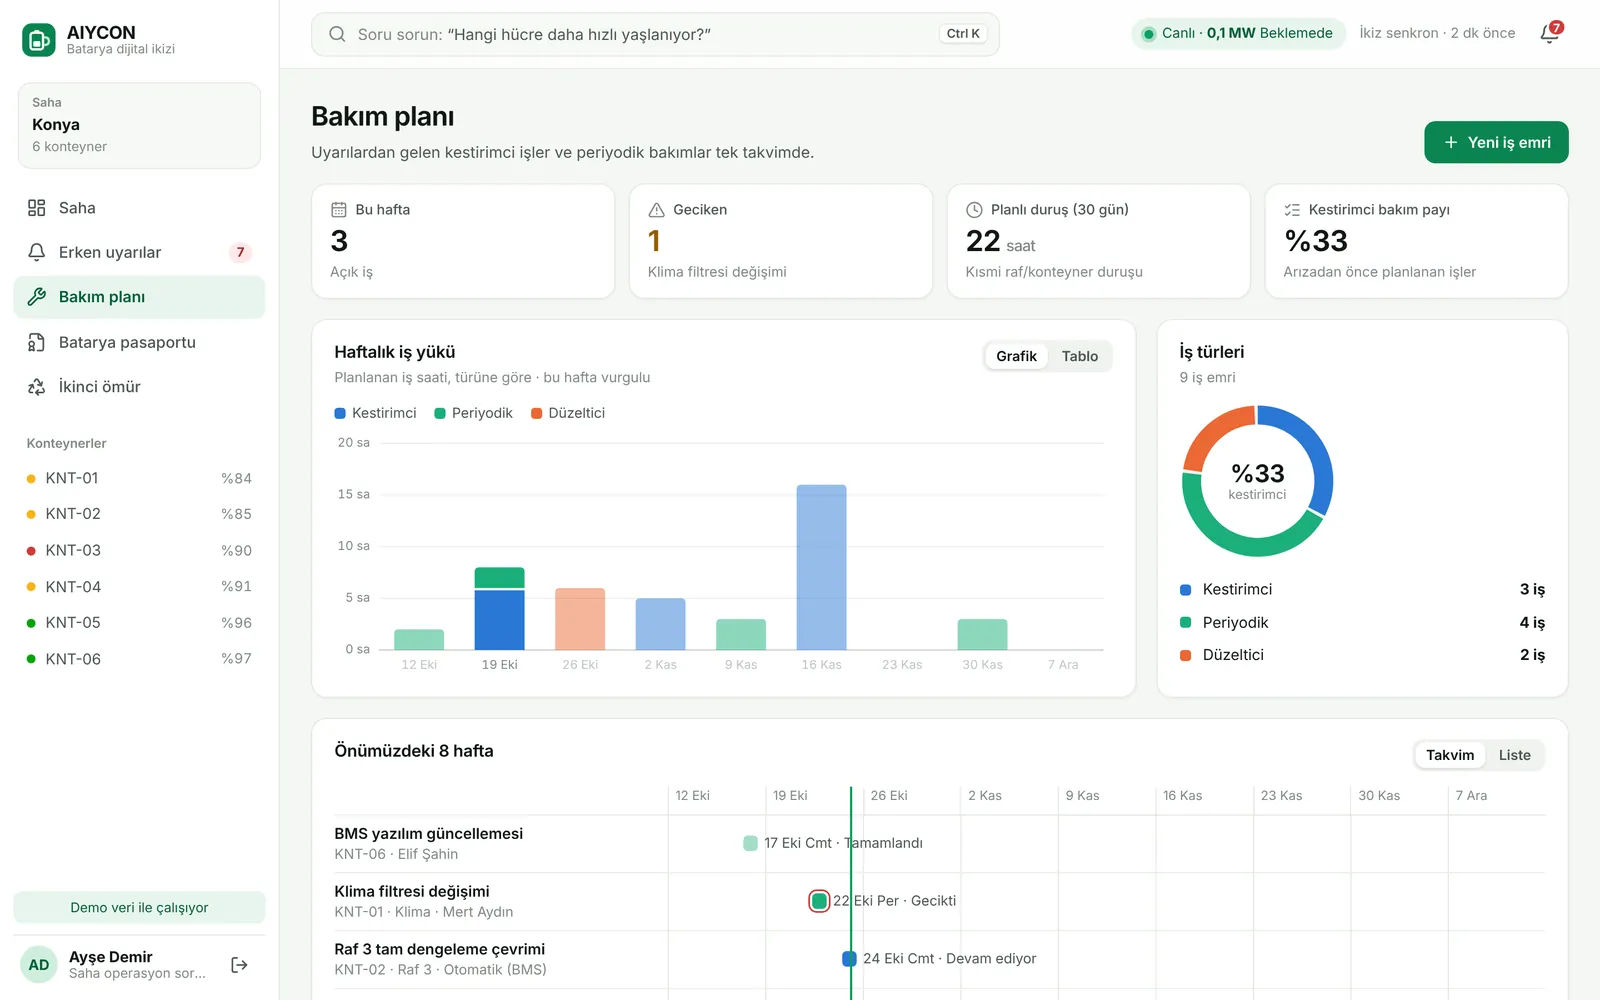This screenshot has width=1600, height=1000.
Task: Click the search magnifier icon
Action: point(338,34)
